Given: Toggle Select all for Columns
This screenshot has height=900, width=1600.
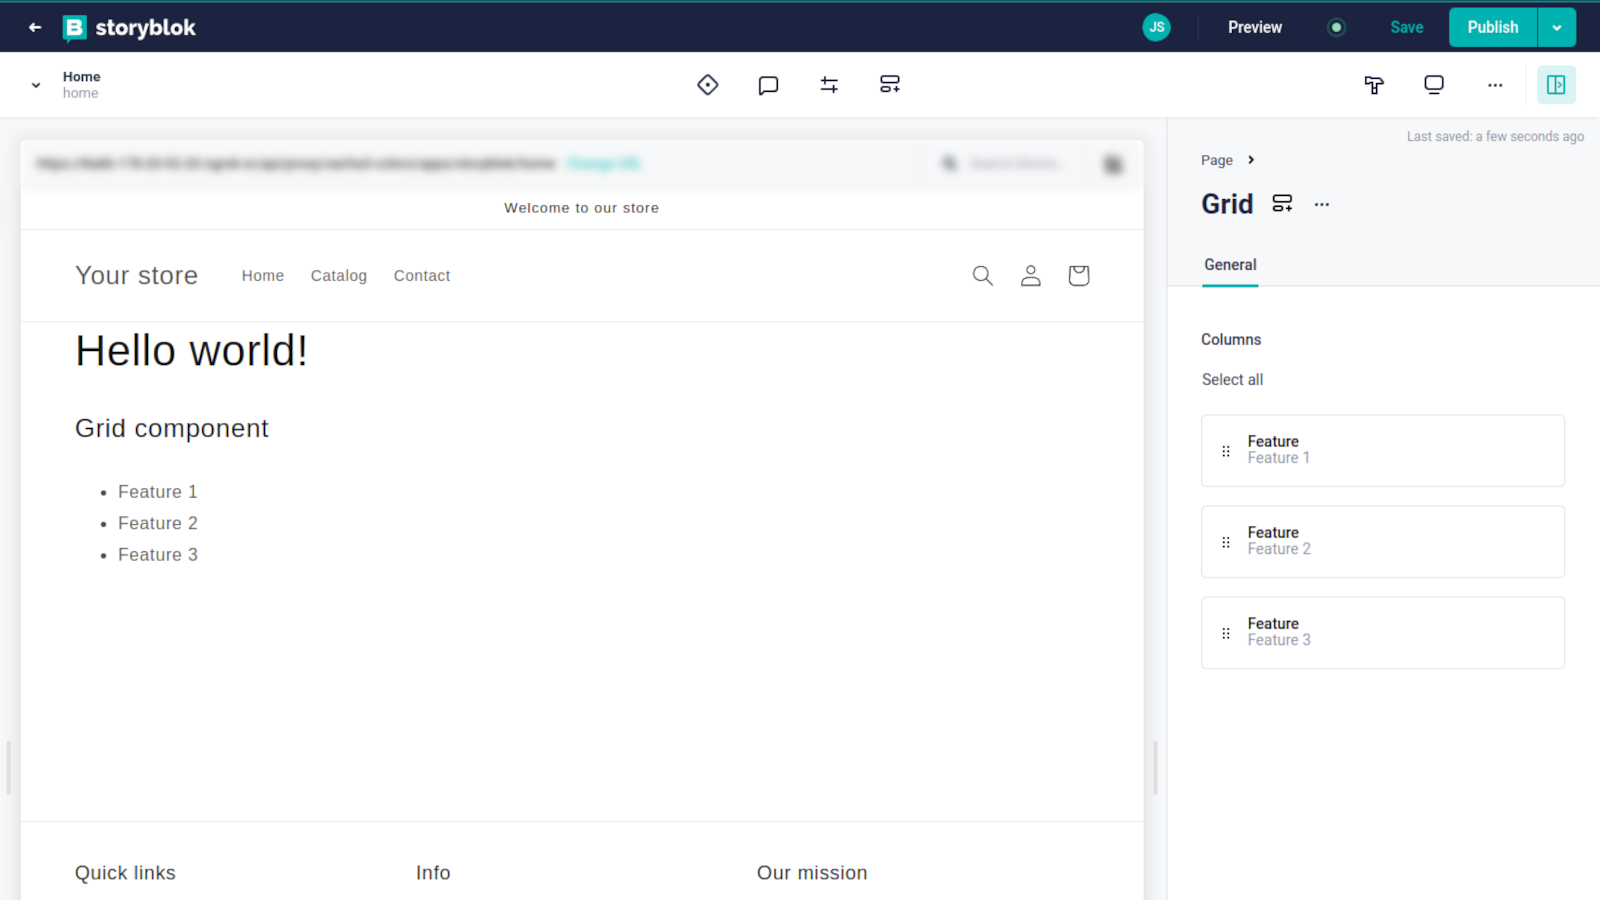Looking at the screenshot, I should pyautogui.click(x=1232, y=379).
